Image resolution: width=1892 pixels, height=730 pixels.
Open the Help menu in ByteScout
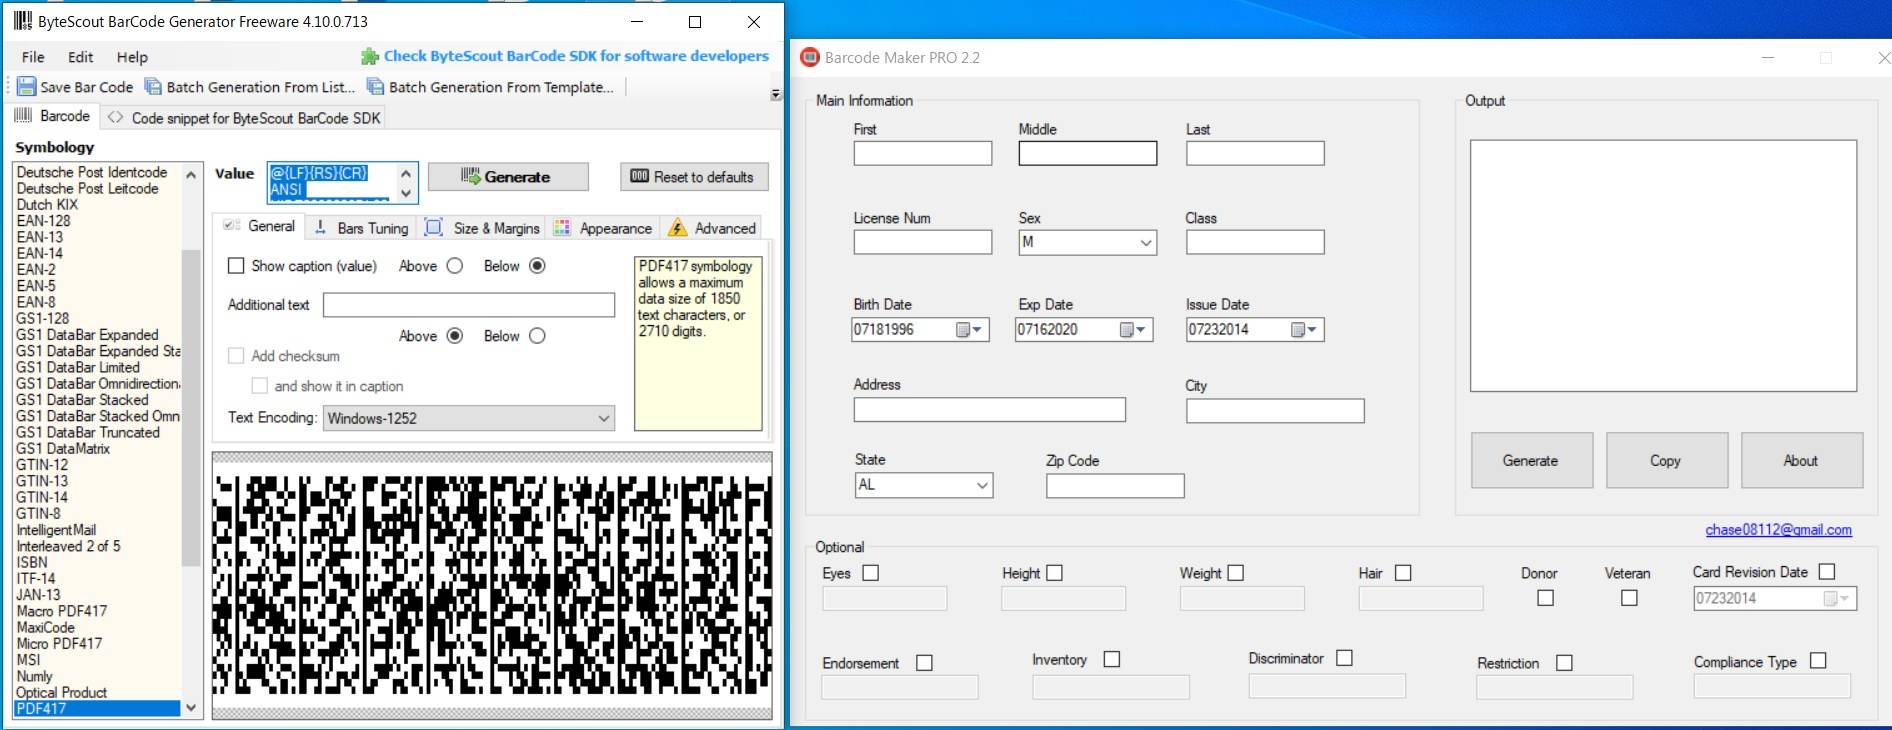coord(132,57)
